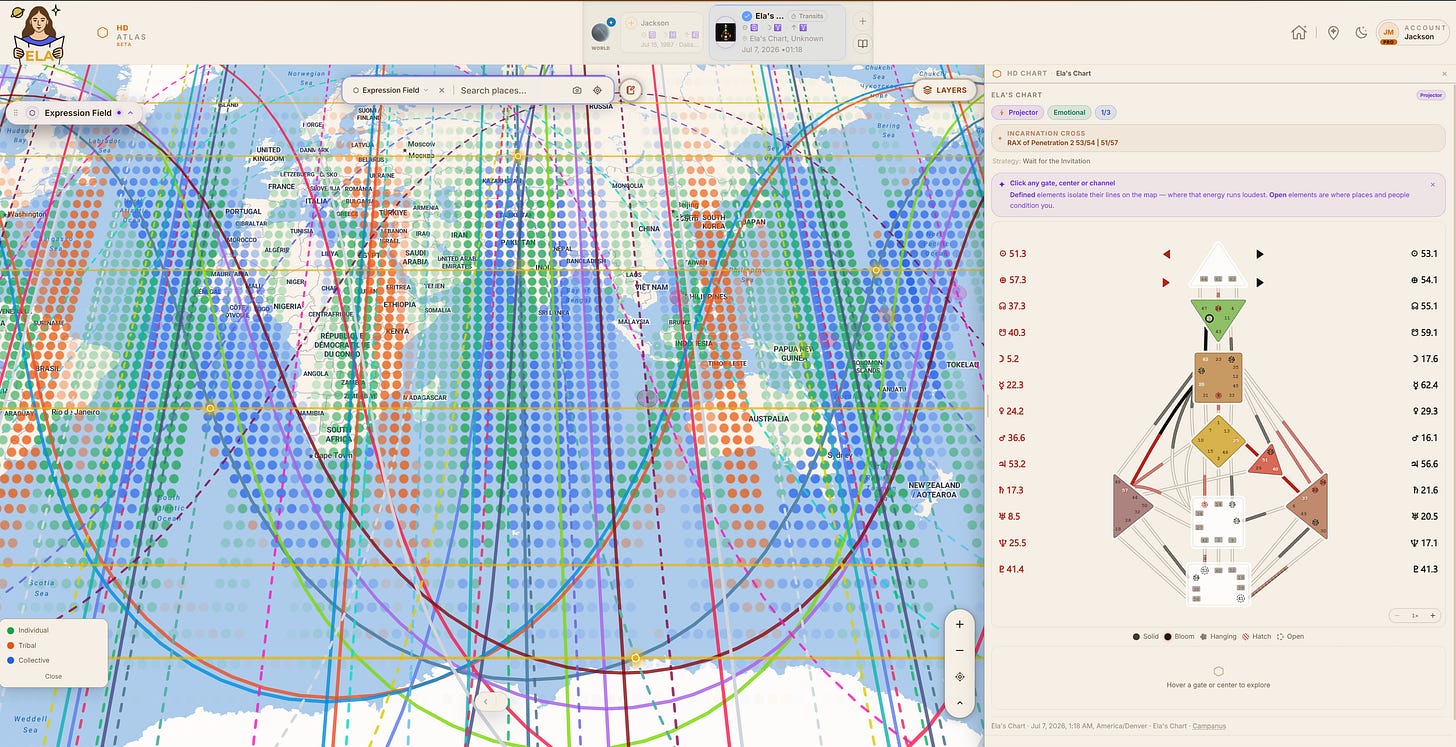Collapse the Expression Field floating panel chevron

click(130, 113)
